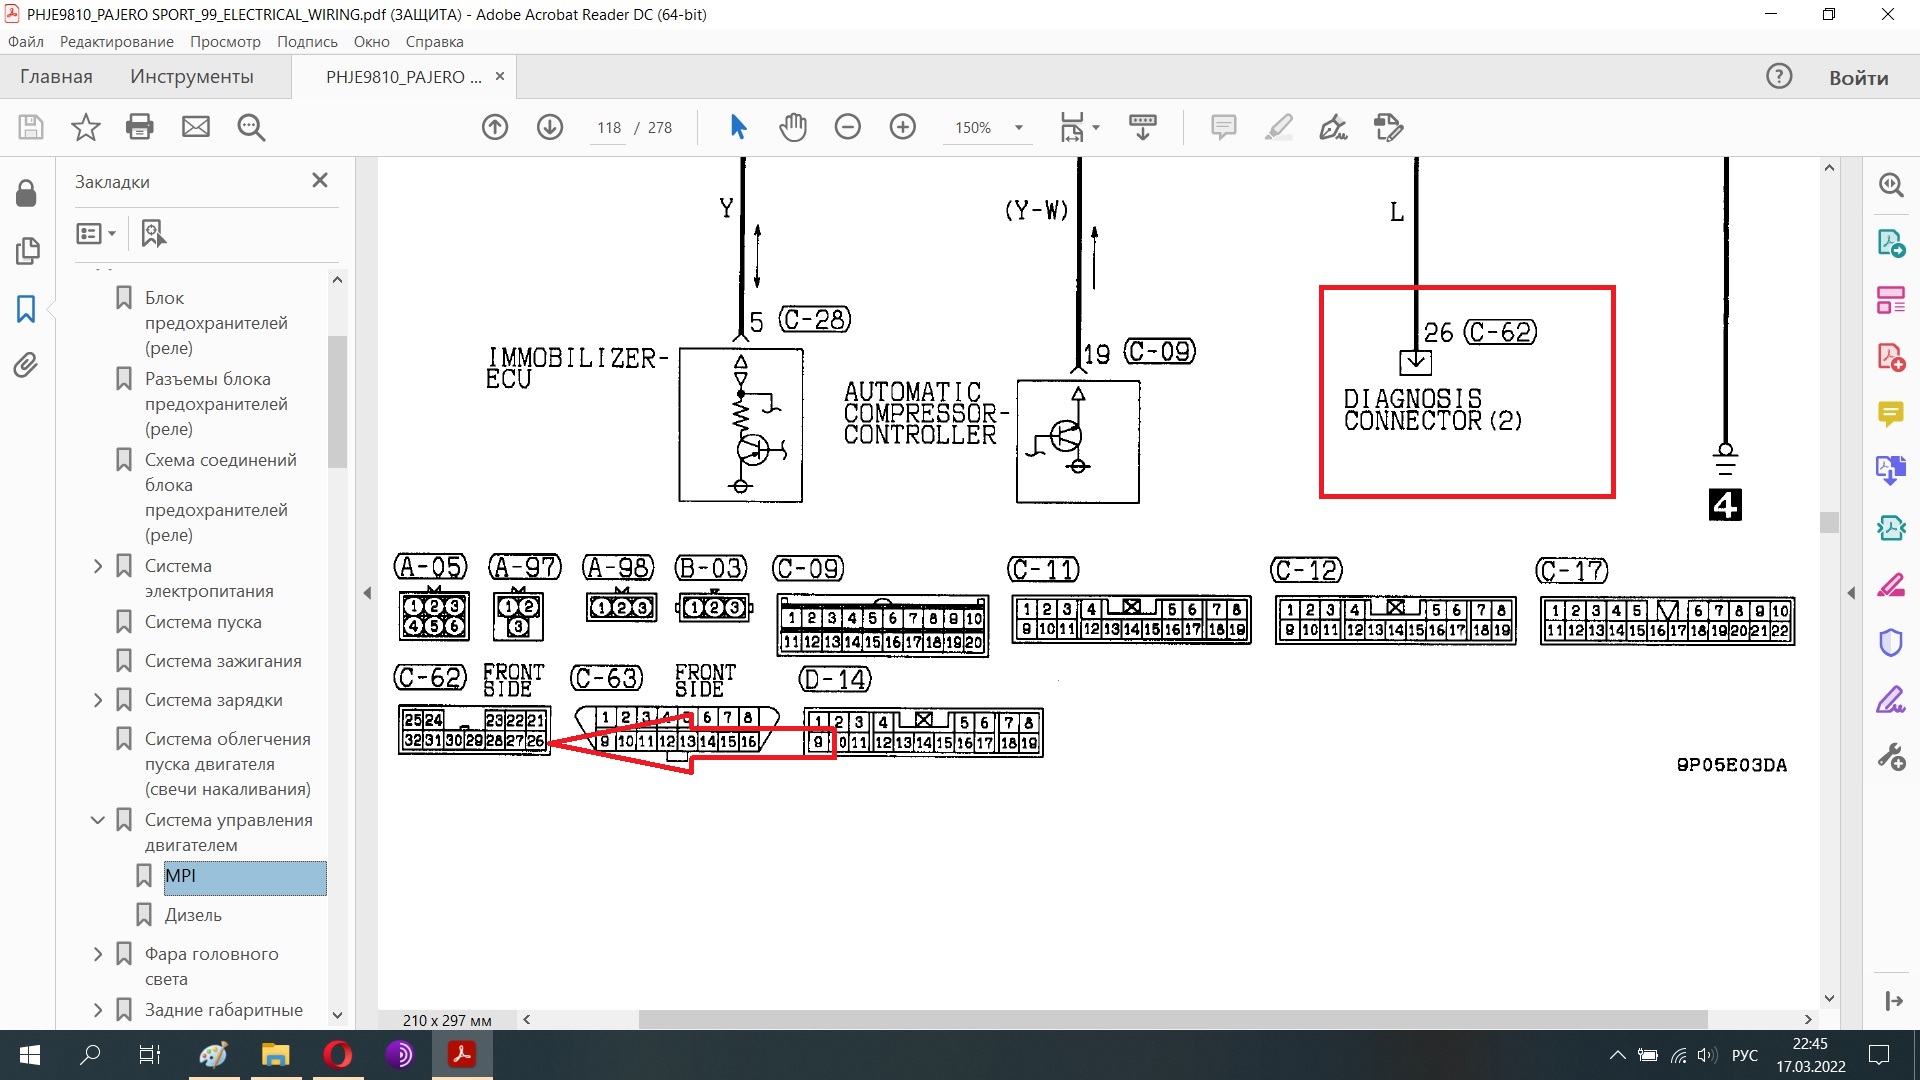Click the Войти sign-in button
The image size is (1920, 1080).
1858,78
